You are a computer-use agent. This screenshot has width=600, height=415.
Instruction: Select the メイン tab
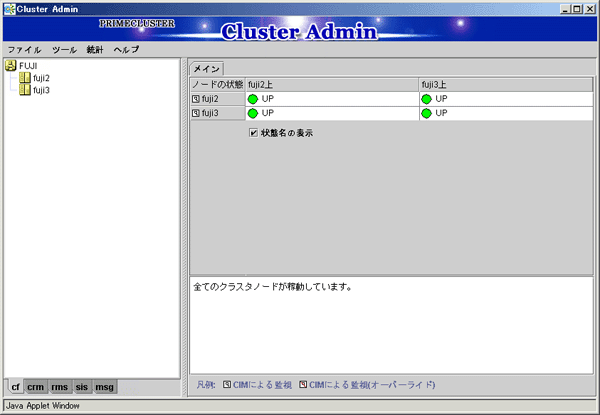click(207, 69)
